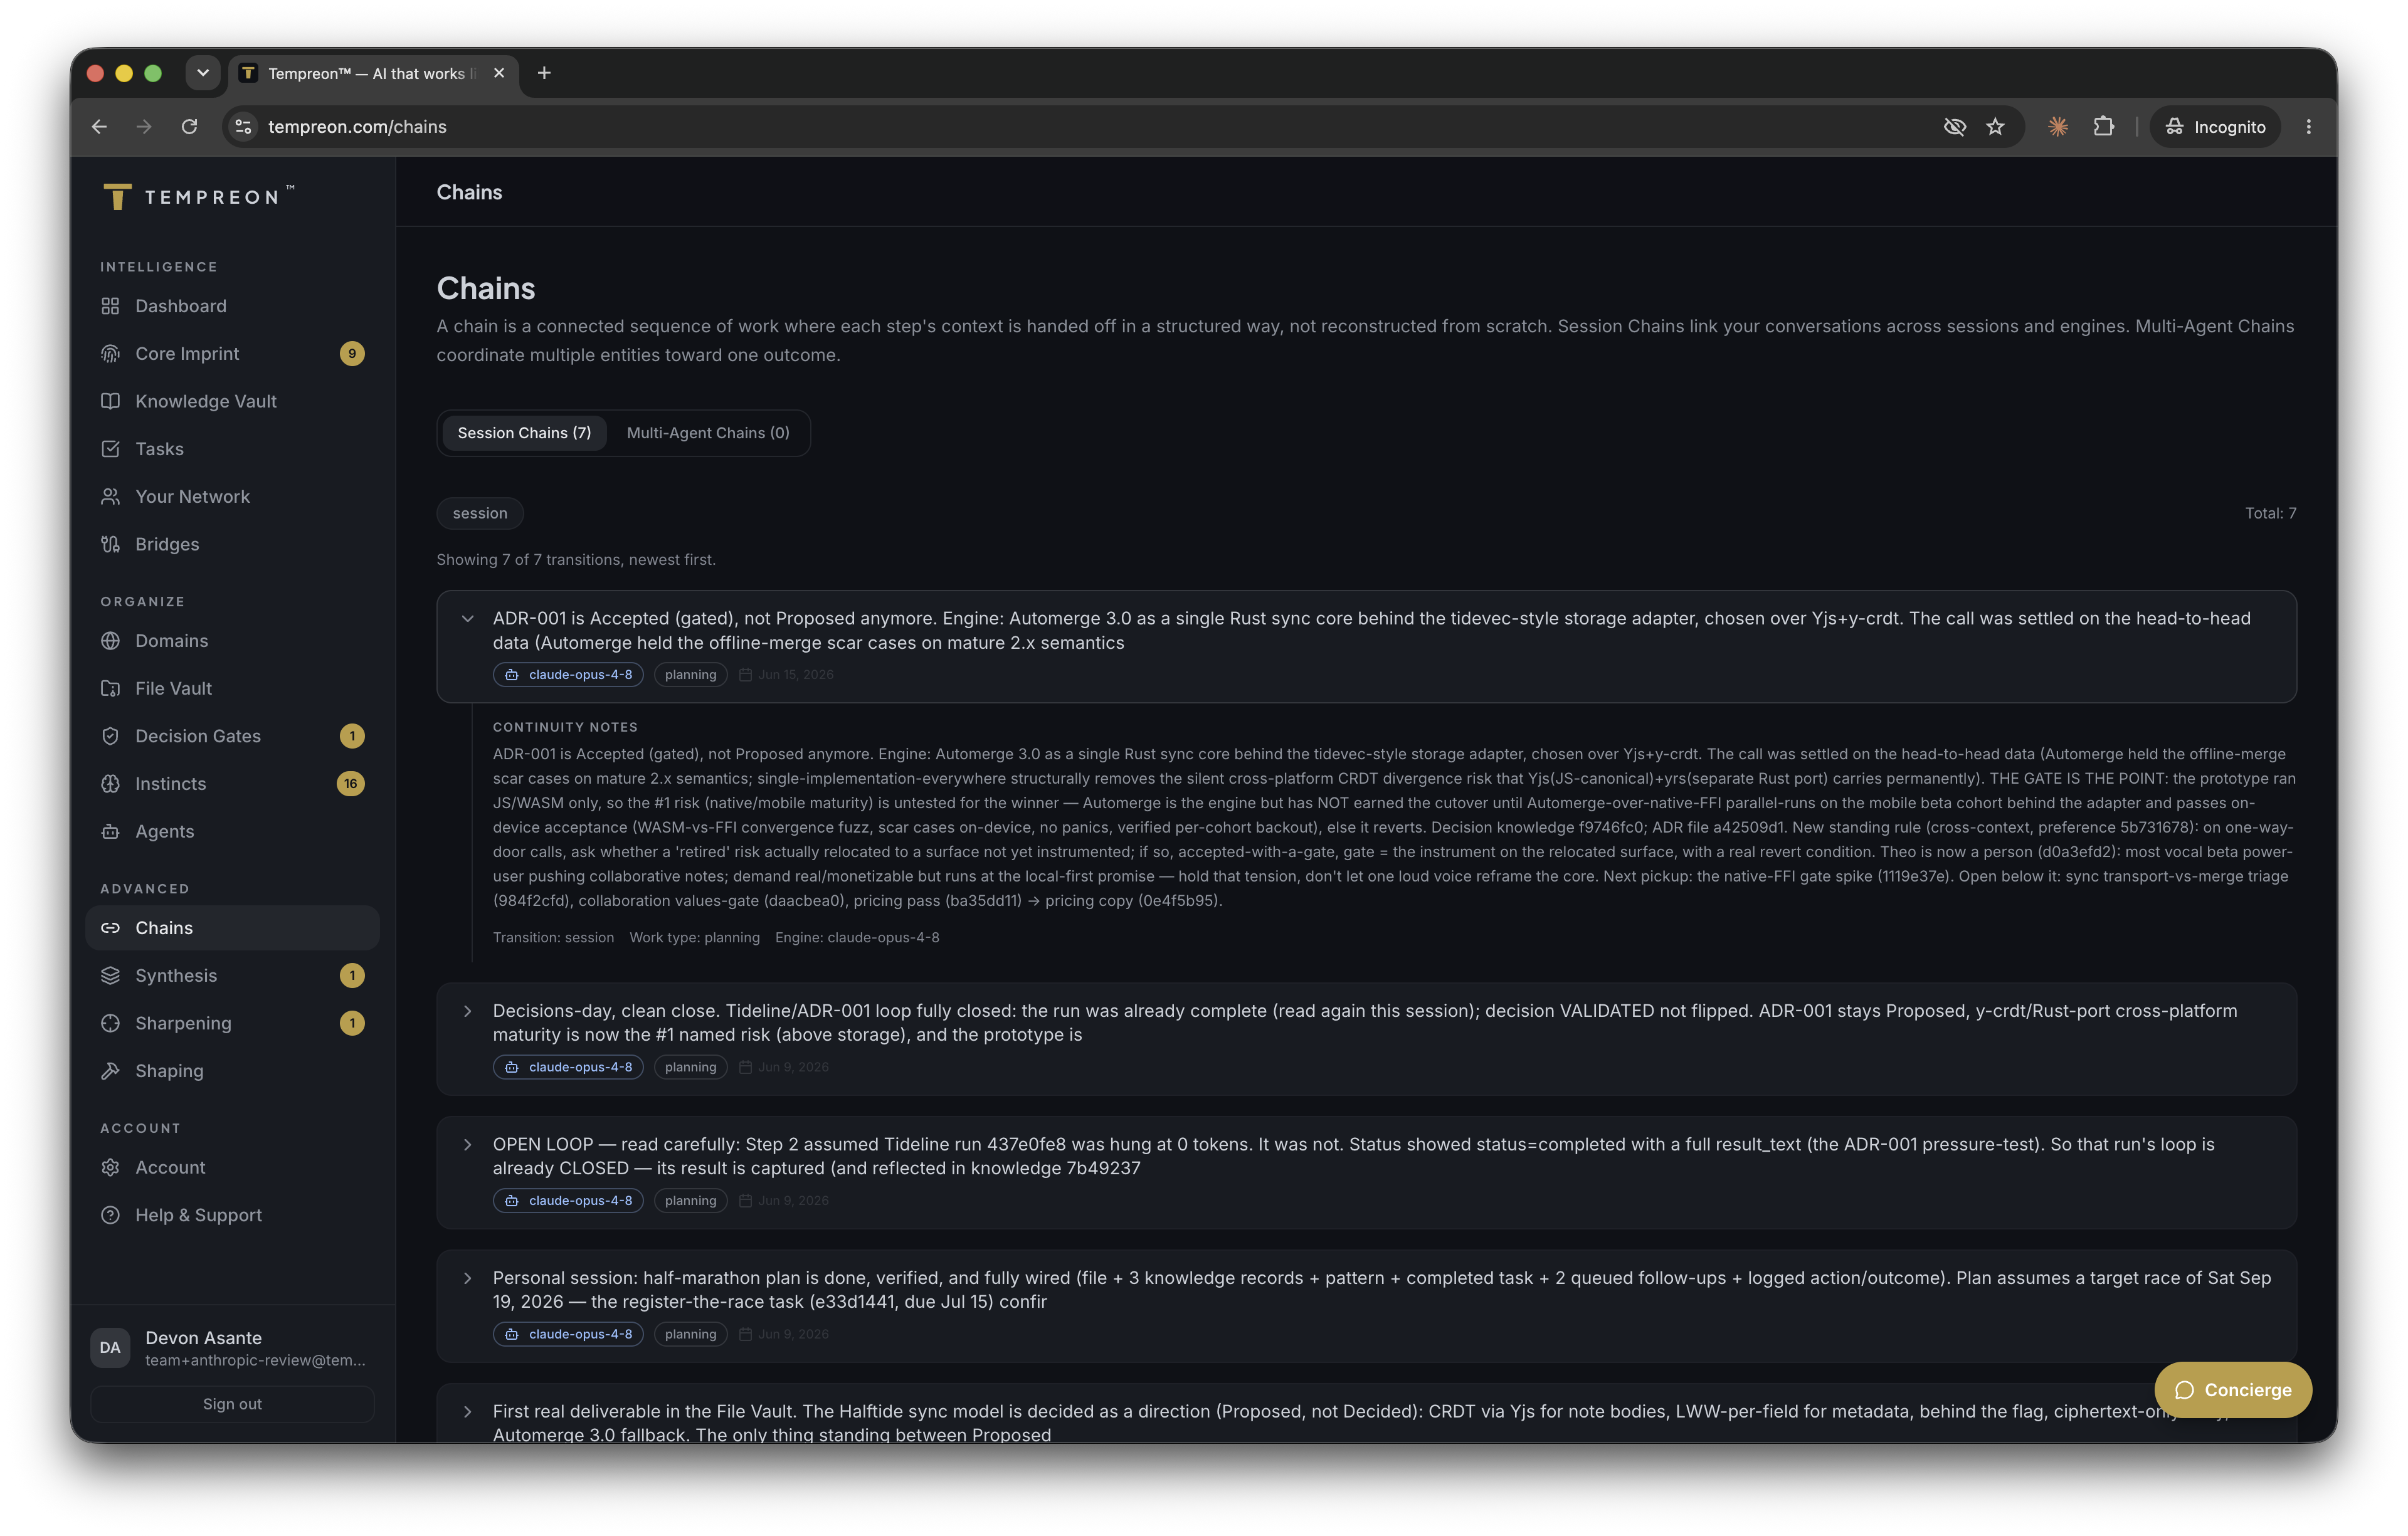This screenshot has width=2408, height=1536.
Task: Expand the First real deliverable chain
Action: click(x=467, y=1412)
